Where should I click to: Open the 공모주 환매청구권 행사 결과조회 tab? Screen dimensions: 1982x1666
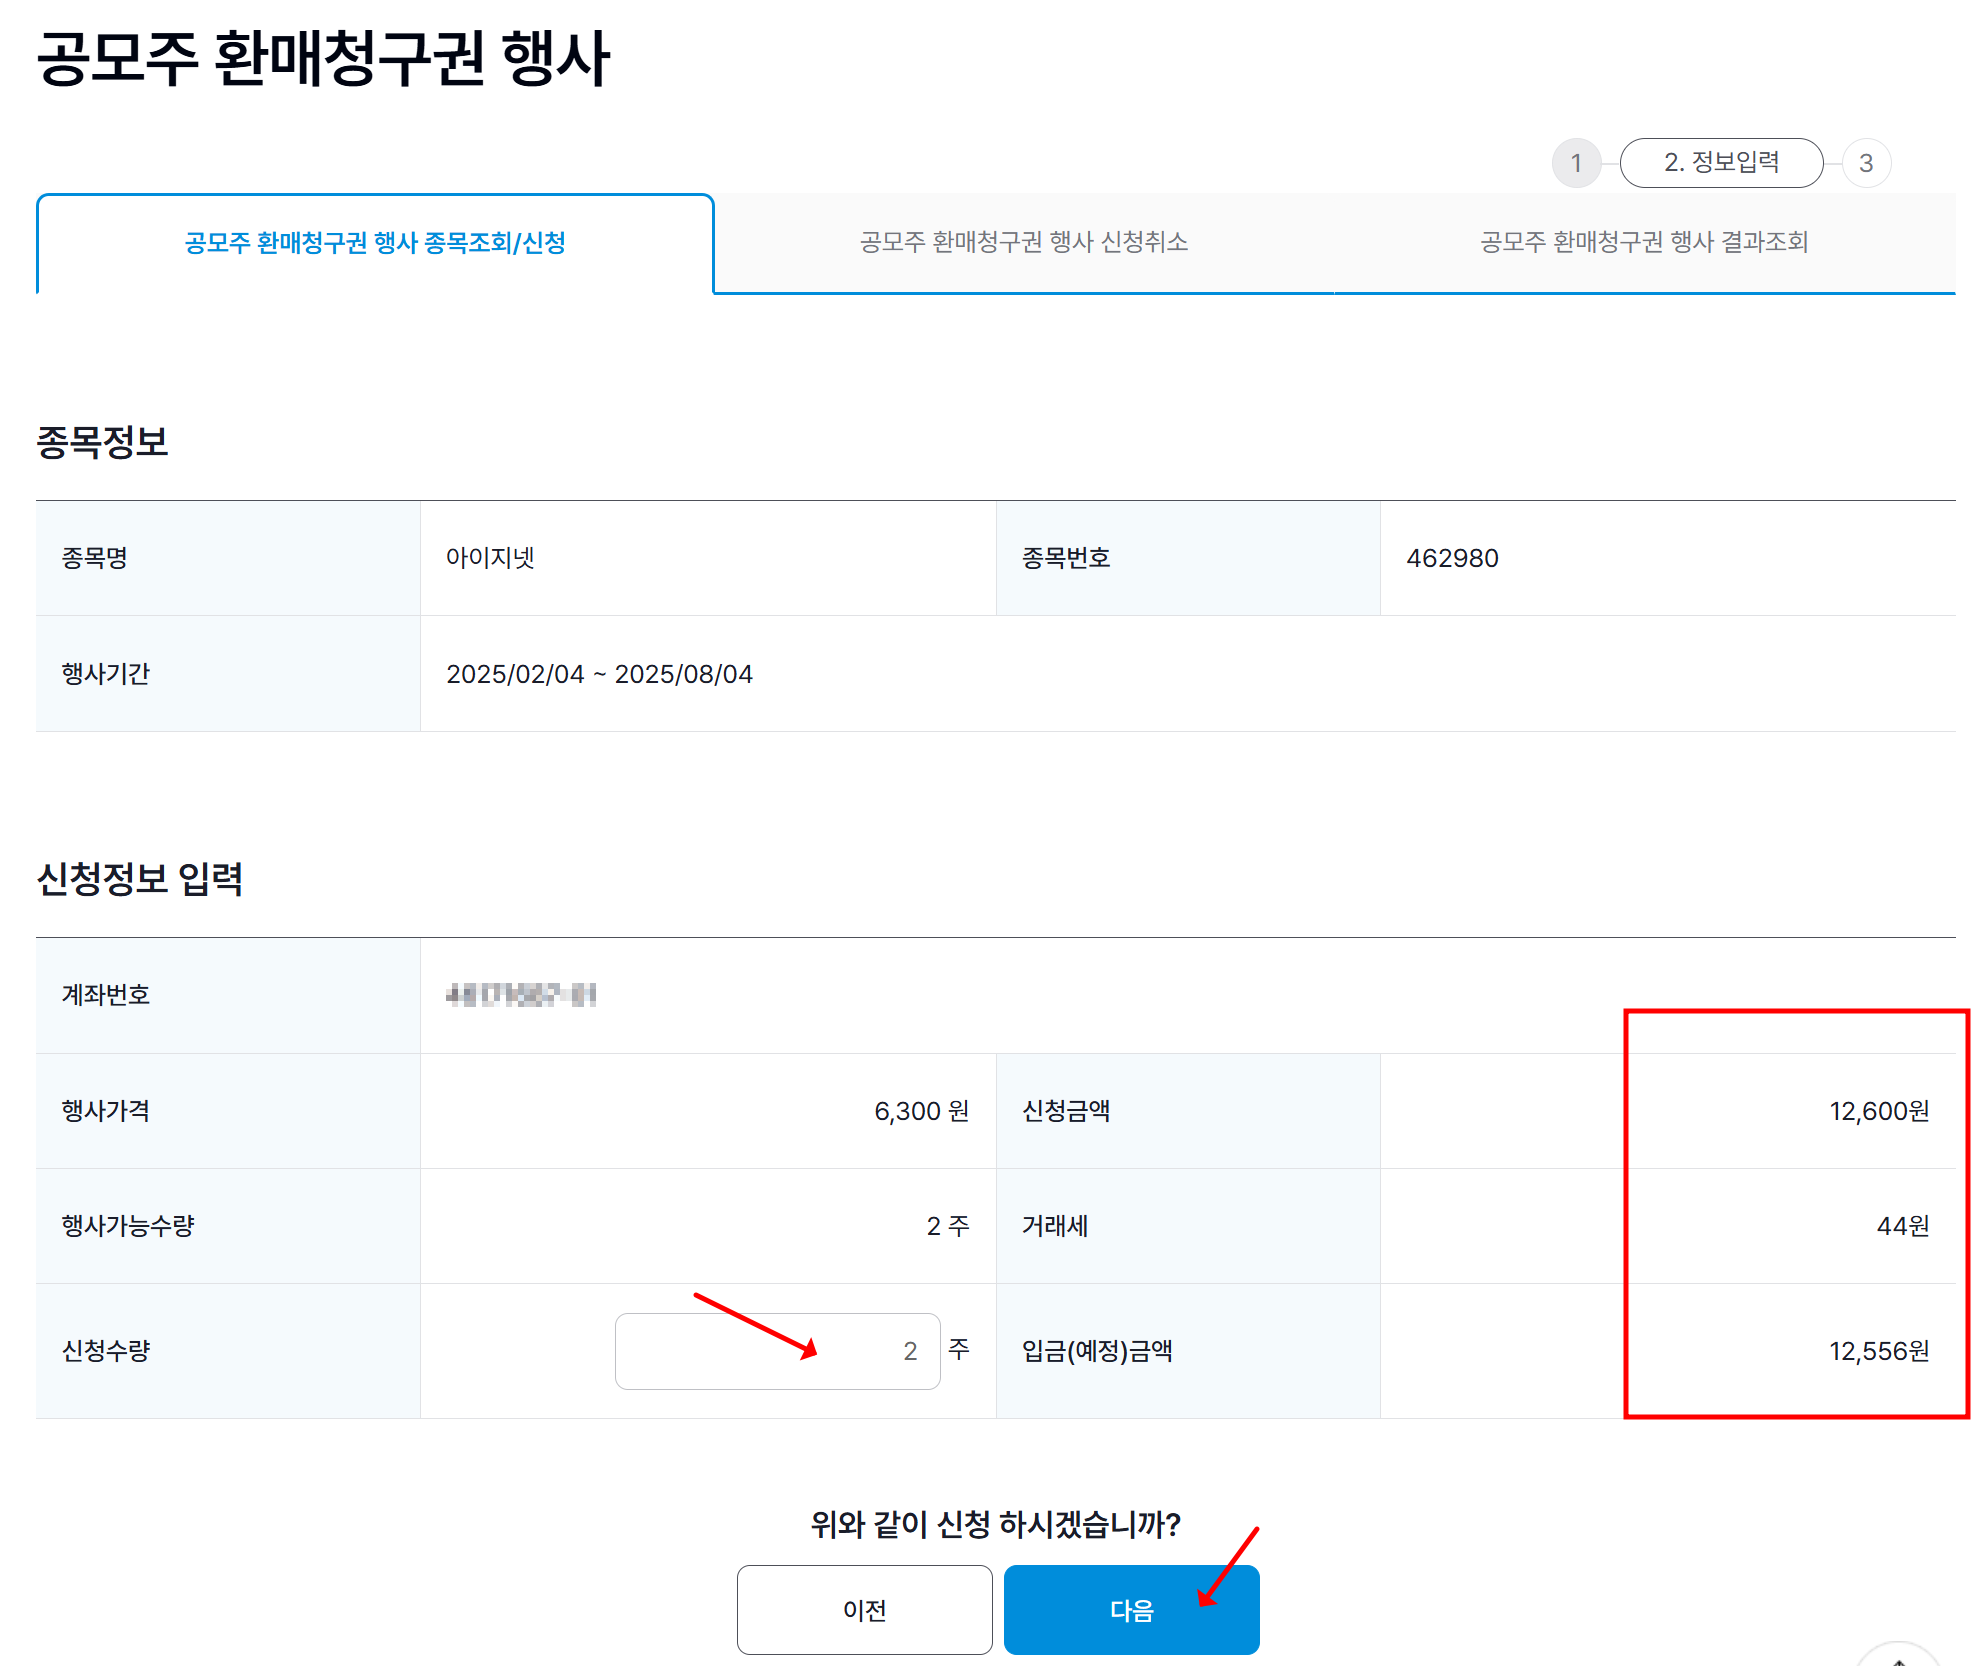tap(1646, 242)
